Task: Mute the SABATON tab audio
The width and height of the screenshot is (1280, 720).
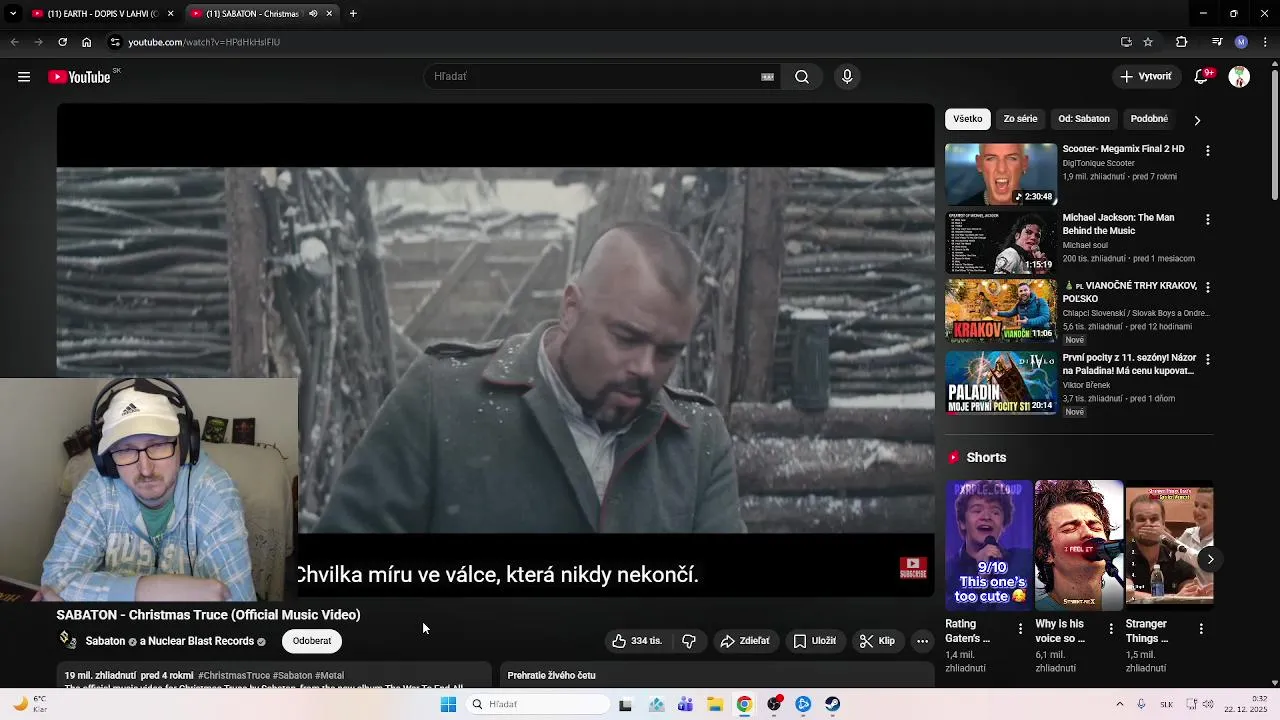Action: click(313, 14)
